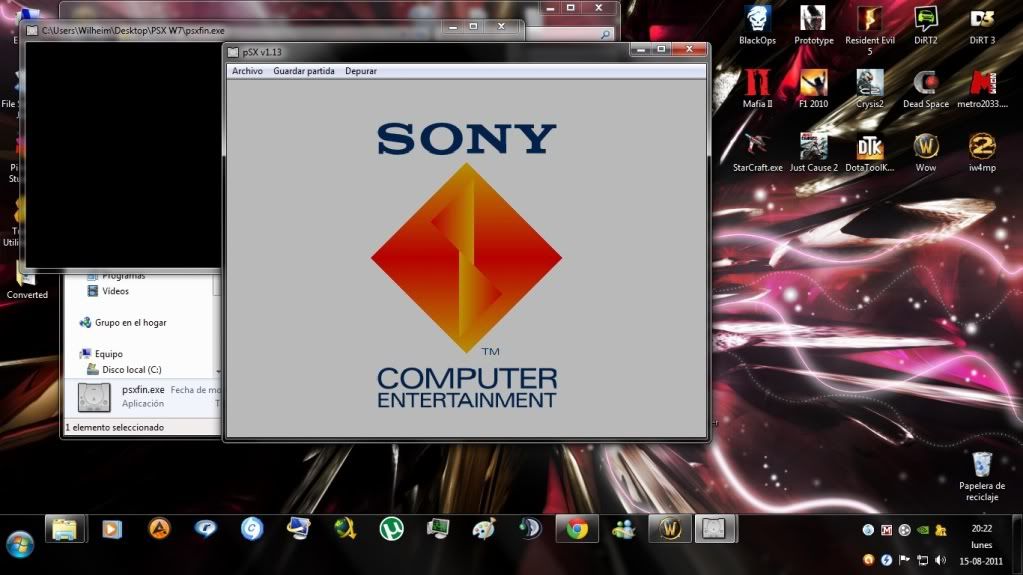This screenshot has height=575, width=1023.
Task: Click the Explorer search magnifier icon
Action: 605,35
